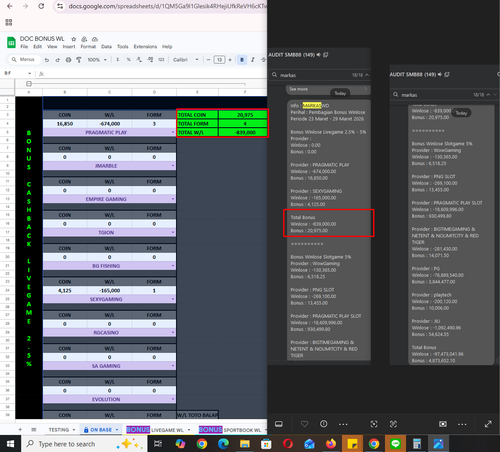Toggle italic formatting in Sheets toolbar

(x=253, y=60)
